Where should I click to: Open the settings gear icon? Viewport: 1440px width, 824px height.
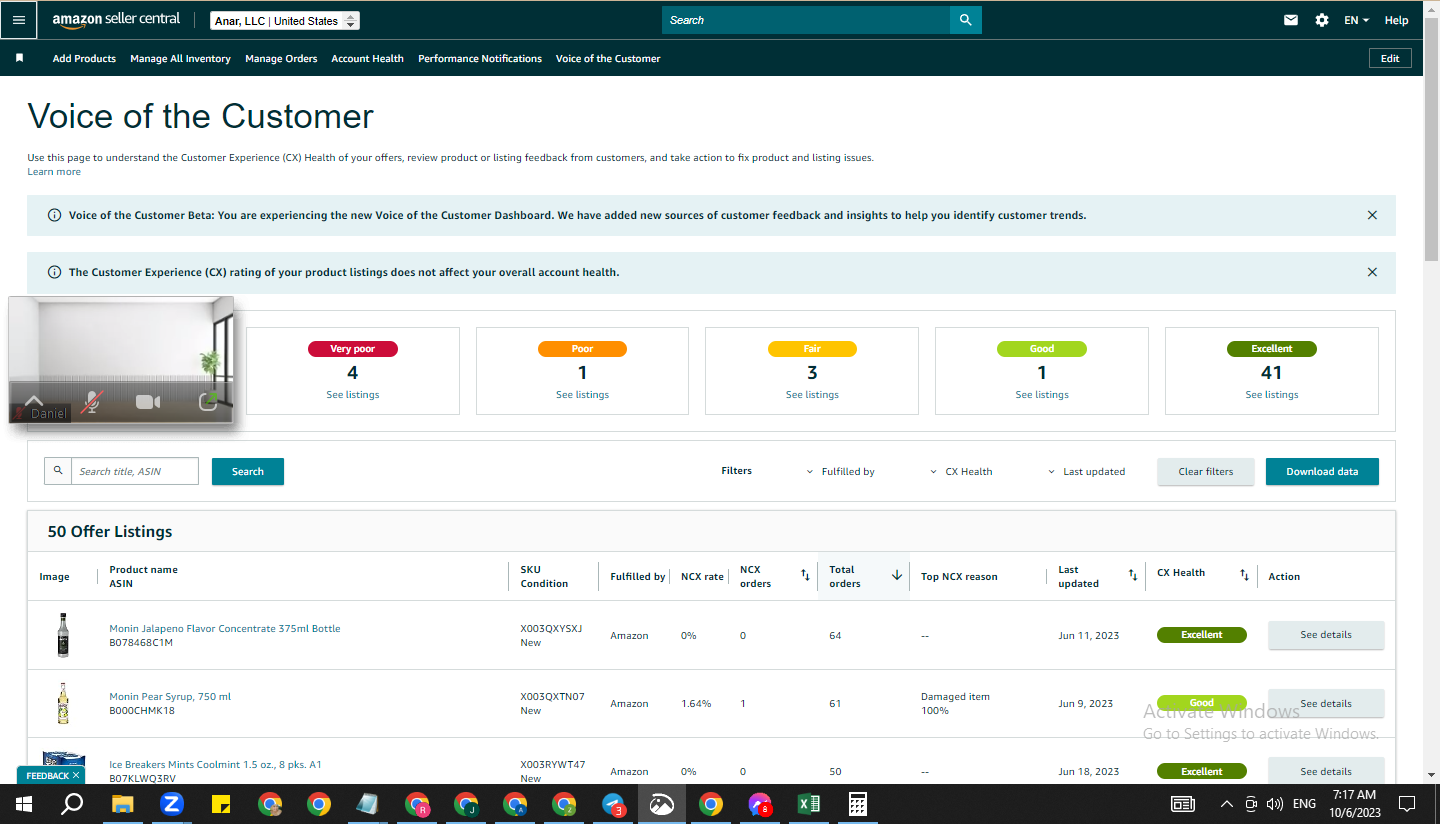[x=1322, y=20]
